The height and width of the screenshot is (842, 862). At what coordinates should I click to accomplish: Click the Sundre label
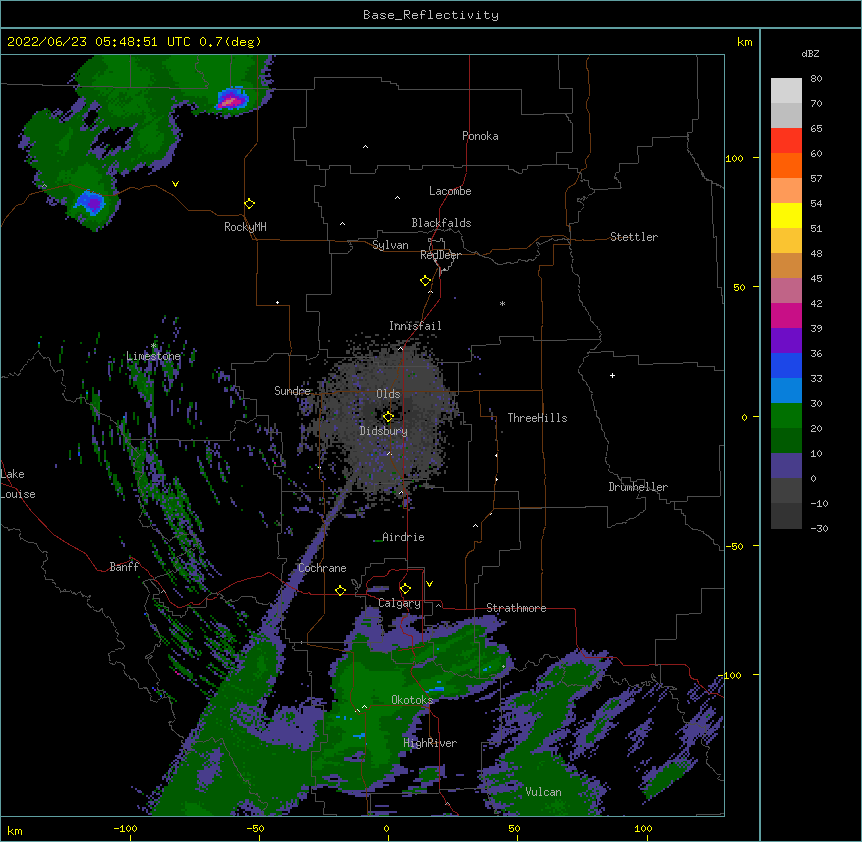coord(292,391)
